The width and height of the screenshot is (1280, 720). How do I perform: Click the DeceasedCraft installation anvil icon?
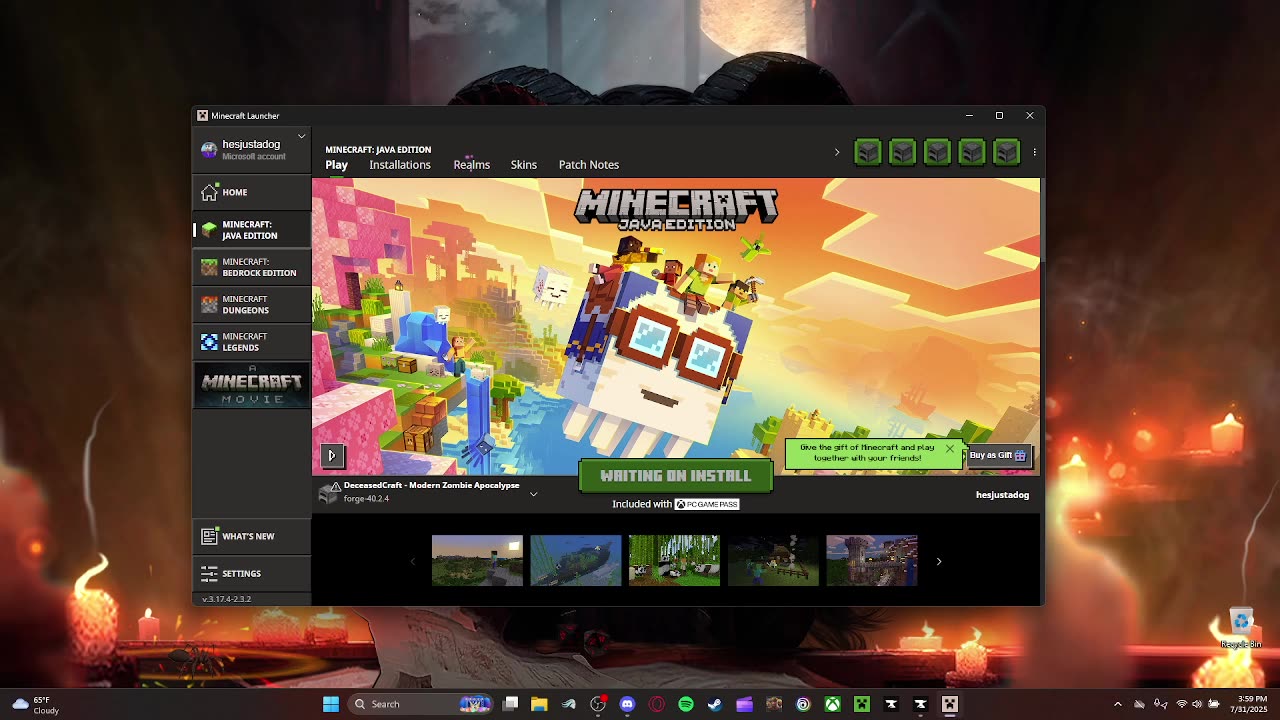tap(329, 492)
